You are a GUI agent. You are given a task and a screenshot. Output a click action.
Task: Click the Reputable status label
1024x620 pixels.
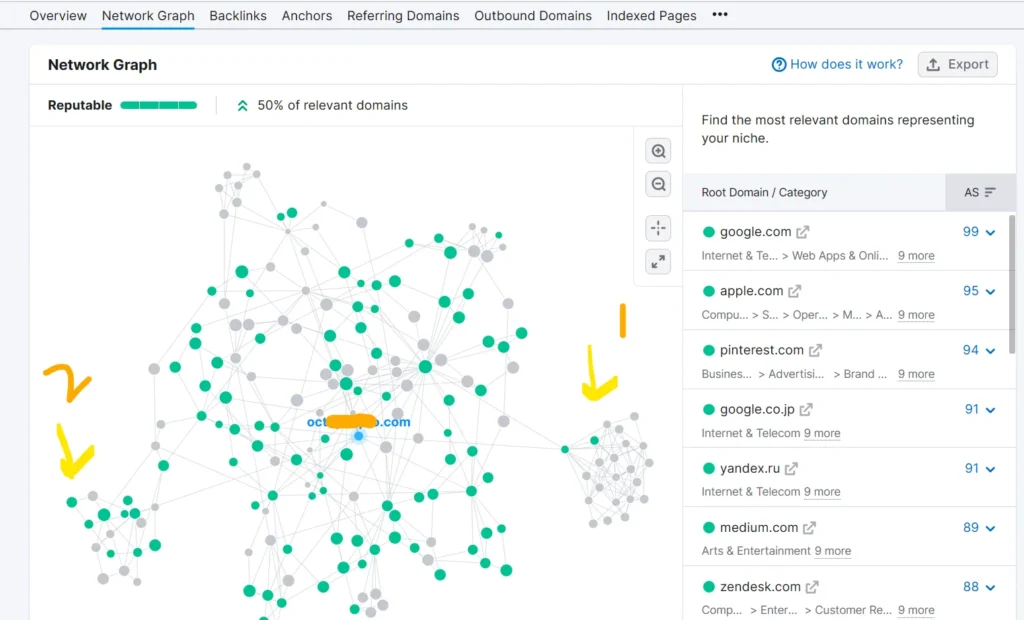coord(80,105)
